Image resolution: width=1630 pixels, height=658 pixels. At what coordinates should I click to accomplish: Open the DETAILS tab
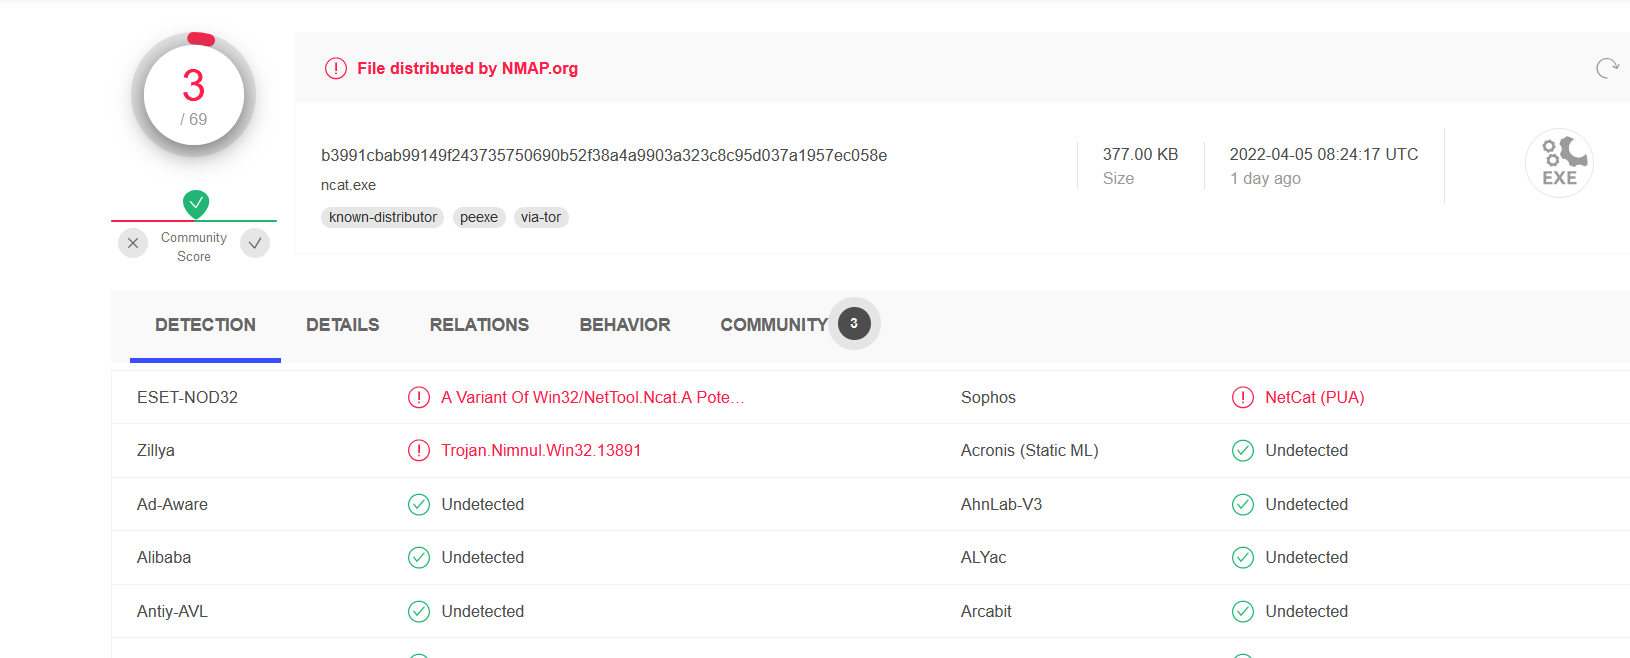click(x=342, y=325)
